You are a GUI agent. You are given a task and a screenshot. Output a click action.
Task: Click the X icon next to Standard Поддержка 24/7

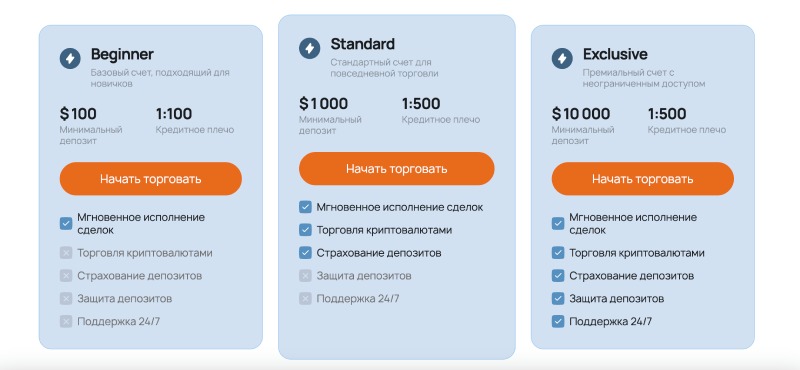coord(305,299)
